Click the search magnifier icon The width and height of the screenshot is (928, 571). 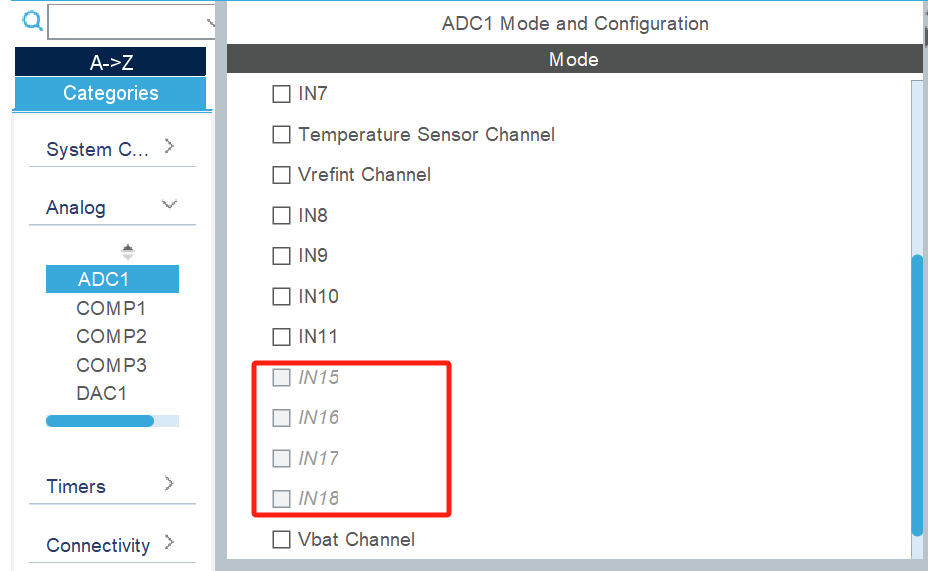32,20
